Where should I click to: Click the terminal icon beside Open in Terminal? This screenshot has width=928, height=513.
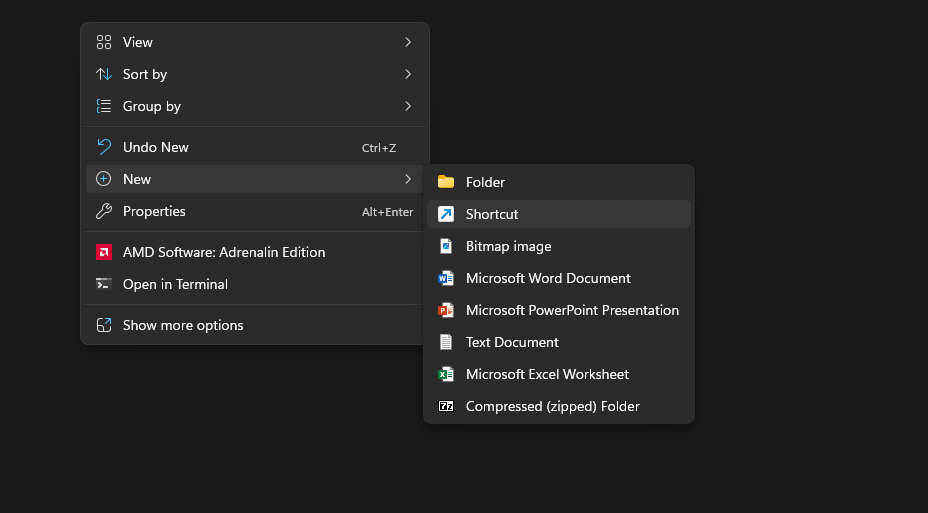(104, 284)
